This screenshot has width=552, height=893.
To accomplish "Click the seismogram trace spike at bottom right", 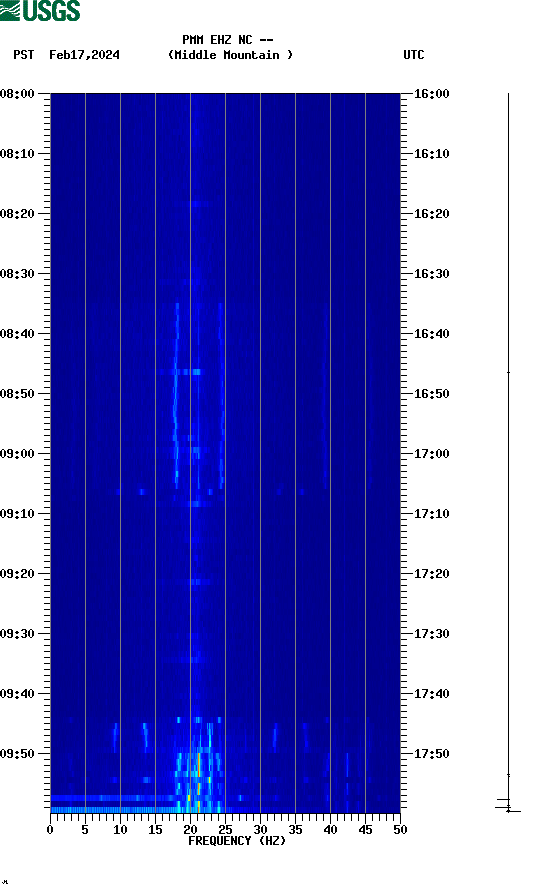I will tap(508, 807).
